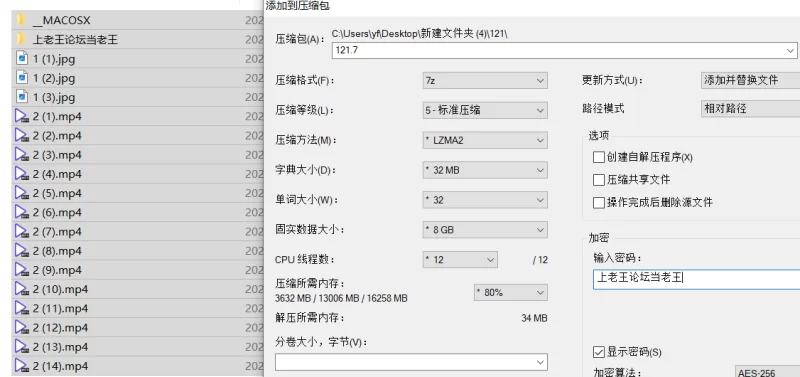Click the 1 (2).jpg image icon
The height and width of the screenshot is (377, 800).
[x=21, y=78]
